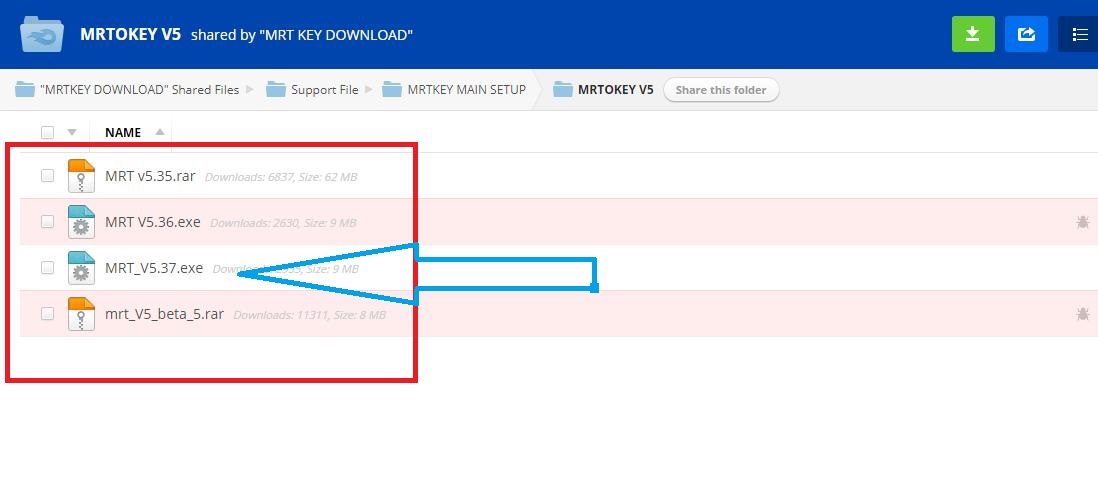Click folder icon beside Support File breadcrumb
This screenshot has height=485, width=1098.
pos(276,90)
